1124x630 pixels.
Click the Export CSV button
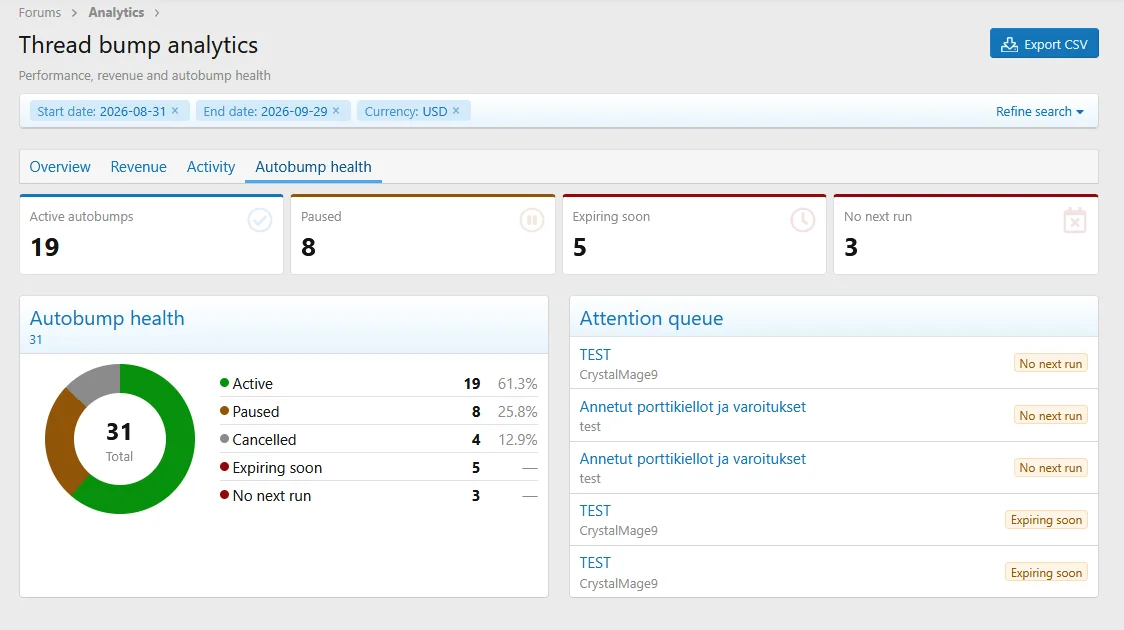tap(1044, 44)
